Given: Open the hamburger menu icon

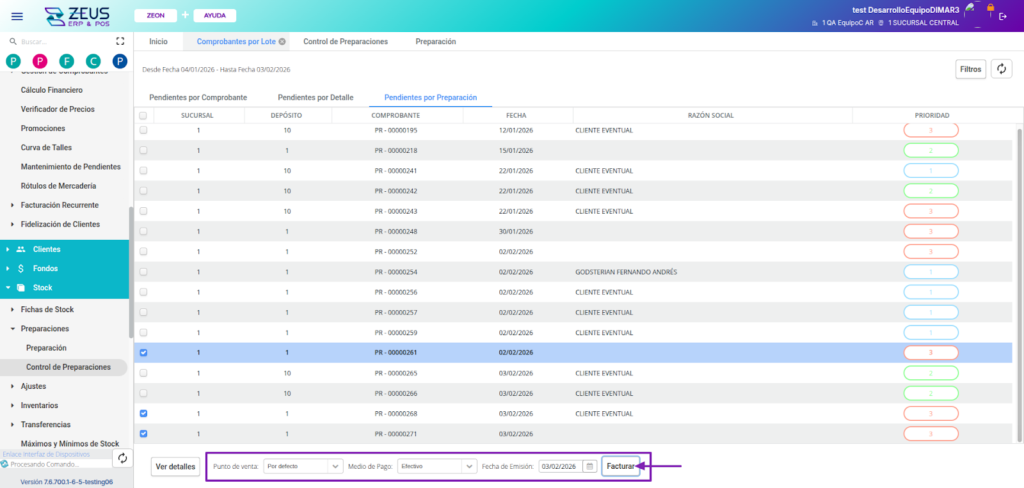Looking at the screenshot, I should point(17,16).
